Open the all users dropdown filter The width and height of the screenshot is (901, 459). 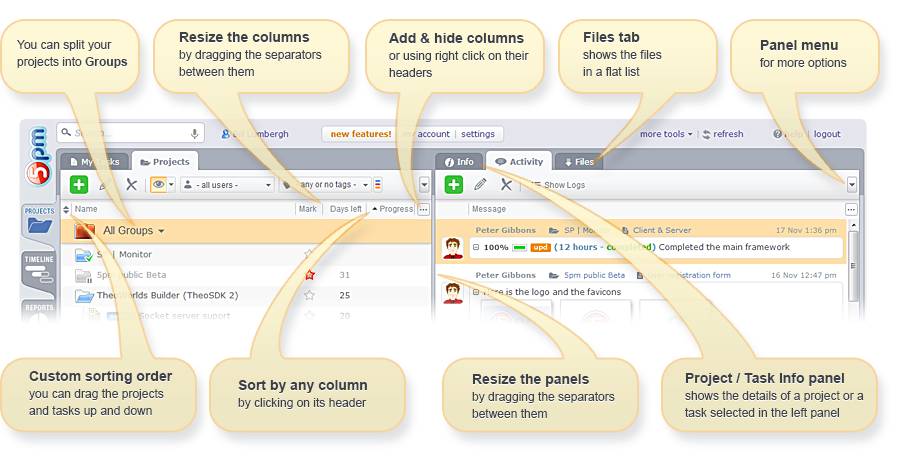[x=227, y=185]
